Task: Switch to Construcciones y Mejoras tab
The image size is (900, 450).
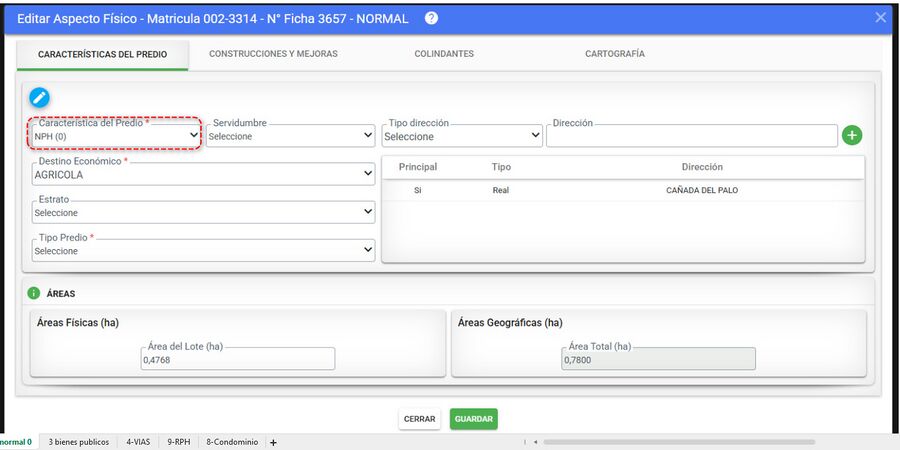Action: (273, 54)
